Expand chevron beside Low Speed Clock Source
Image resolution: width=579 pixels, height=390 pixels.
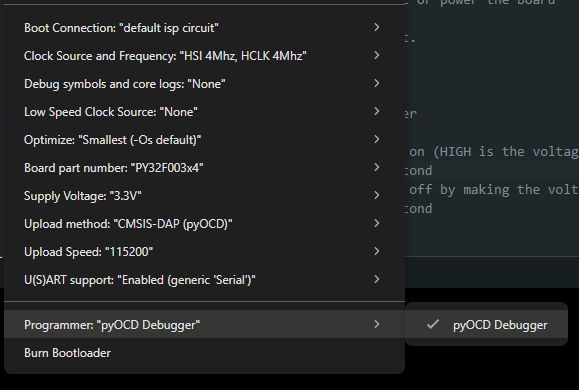377,111
